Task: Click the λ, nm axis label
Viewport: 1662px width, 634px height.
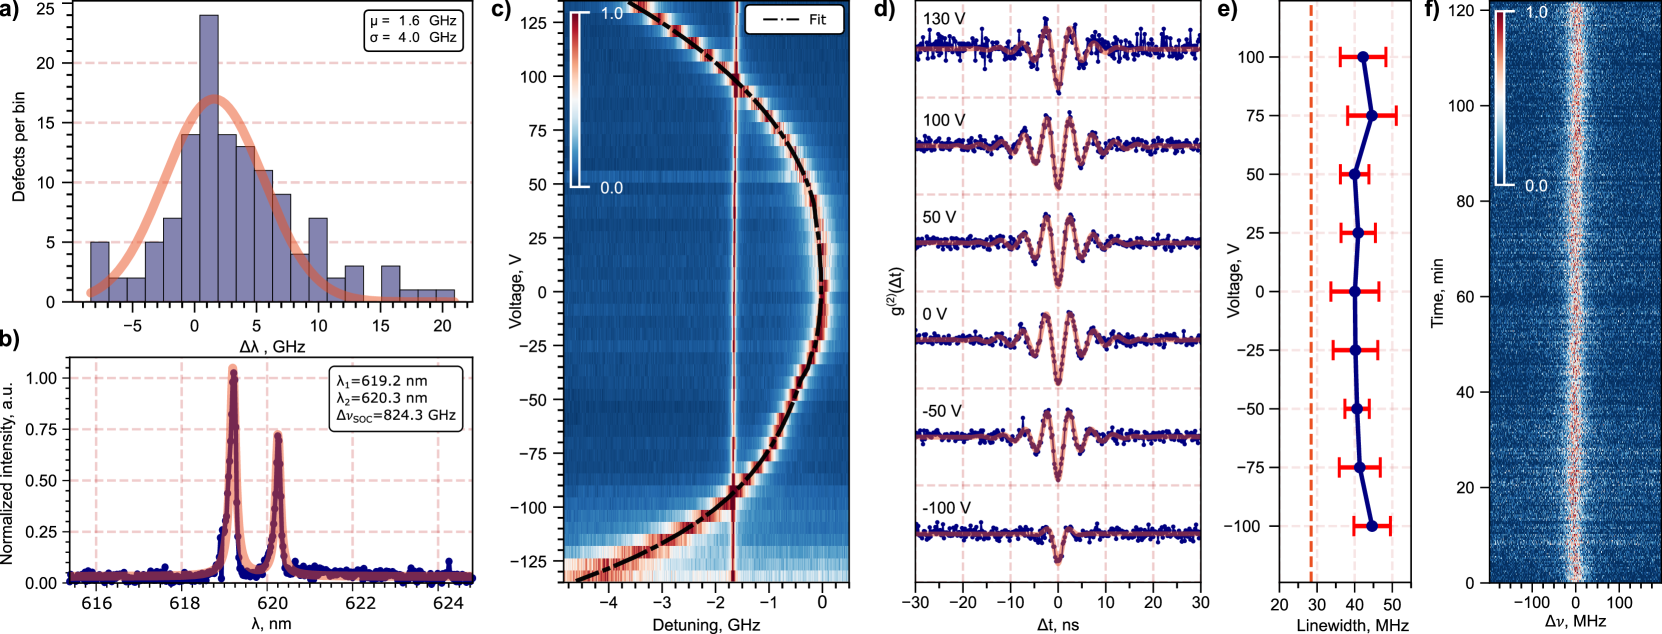Action: tap(272, 624)
